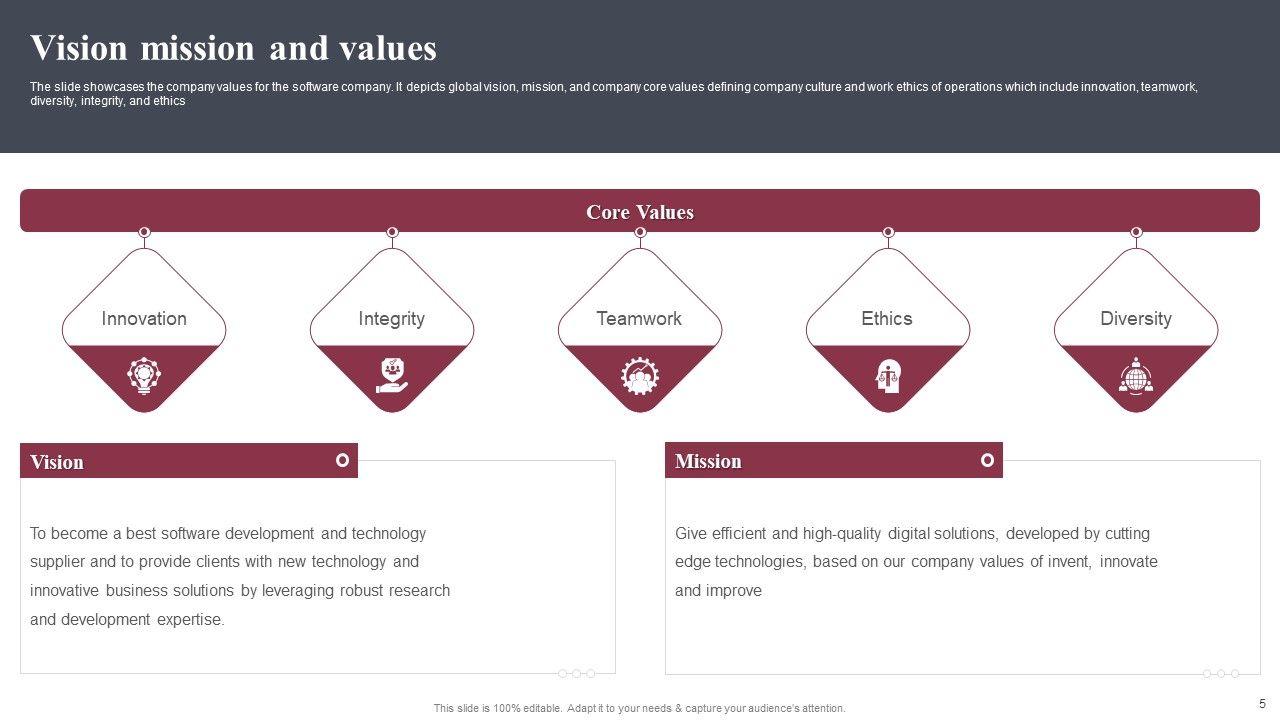Click the circle marker in Vision header
Image resolution: width=1280 pixels, height=720 pixels.
point(342,460)
